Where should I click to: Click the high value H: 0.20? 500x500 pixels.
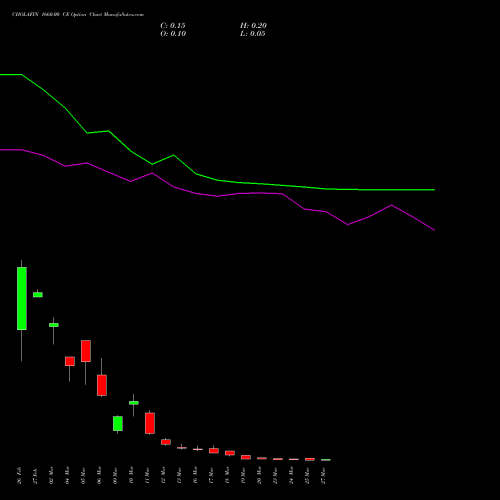(x=253, y=26)
